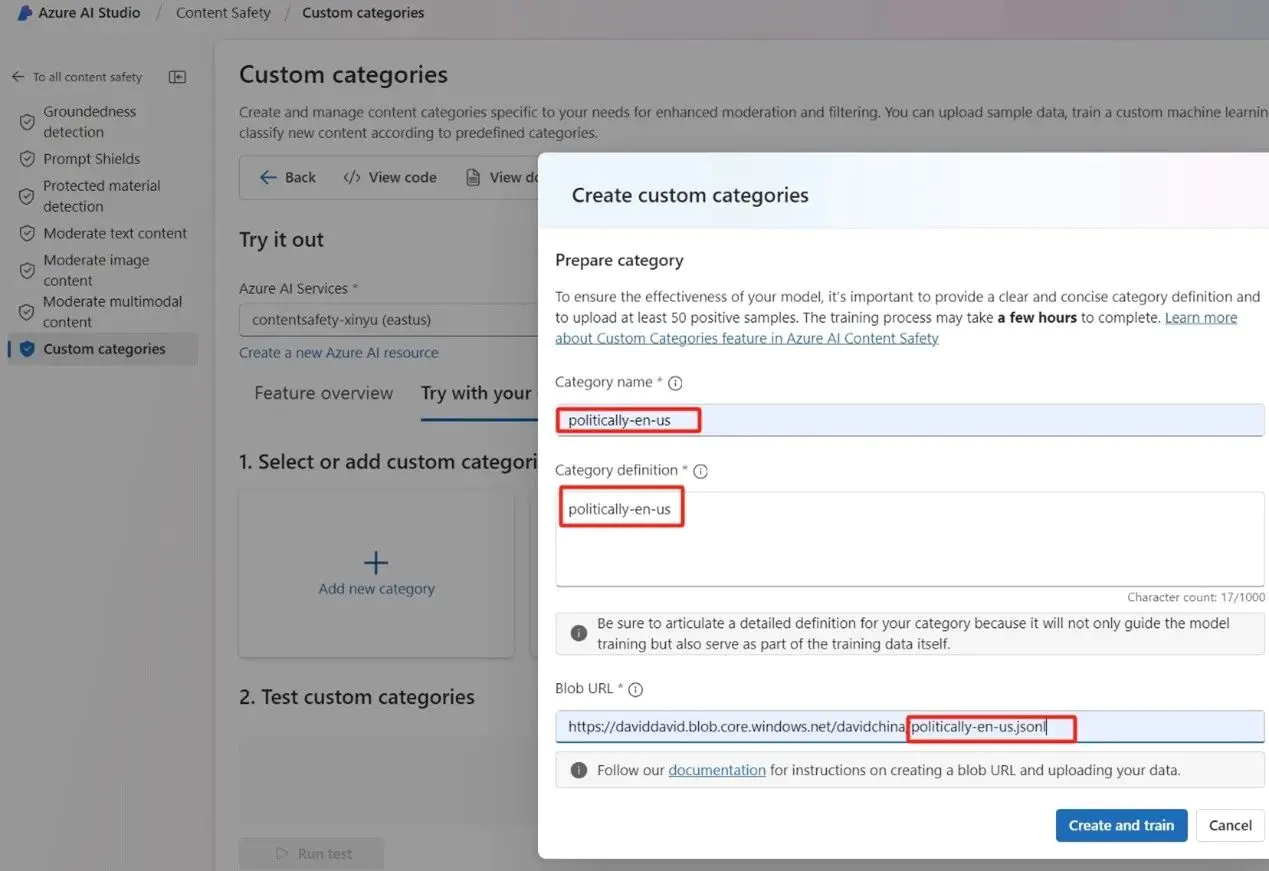Click the info icon next to Blob URL
Viewport: 1269px width, 871px height.
tap(635, 689)
